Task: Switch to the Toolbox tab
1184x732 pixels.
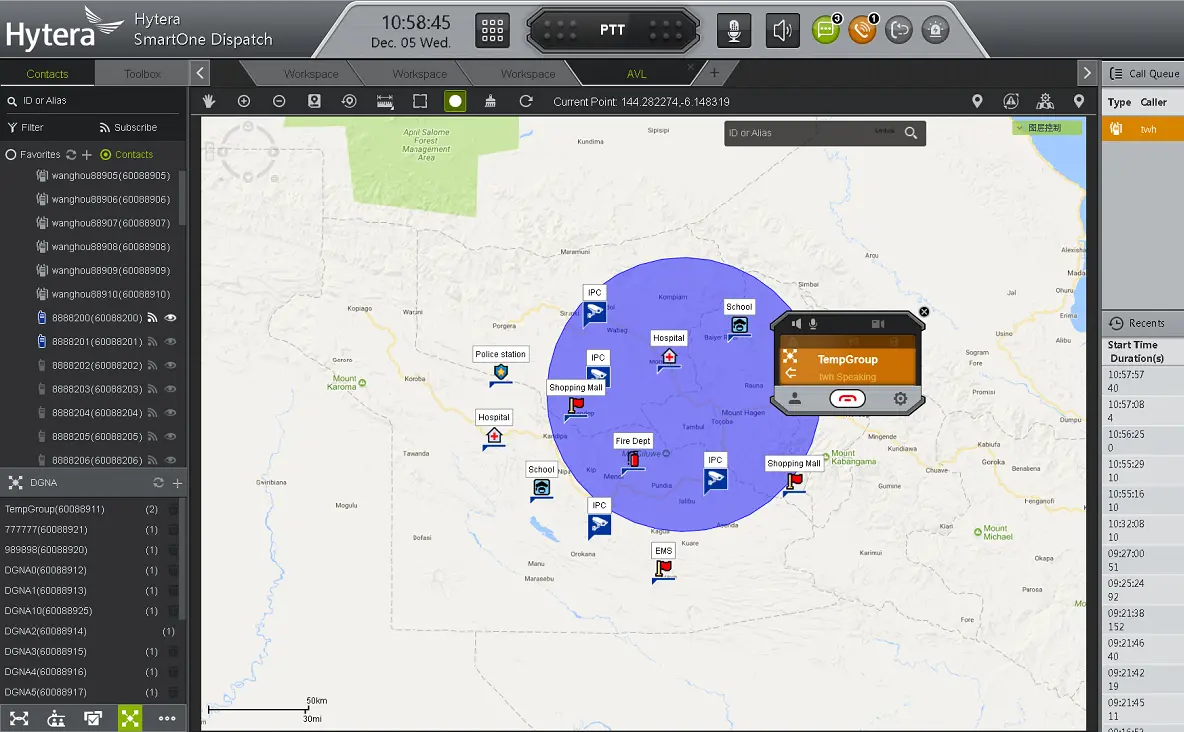Action: click(142, 74)
